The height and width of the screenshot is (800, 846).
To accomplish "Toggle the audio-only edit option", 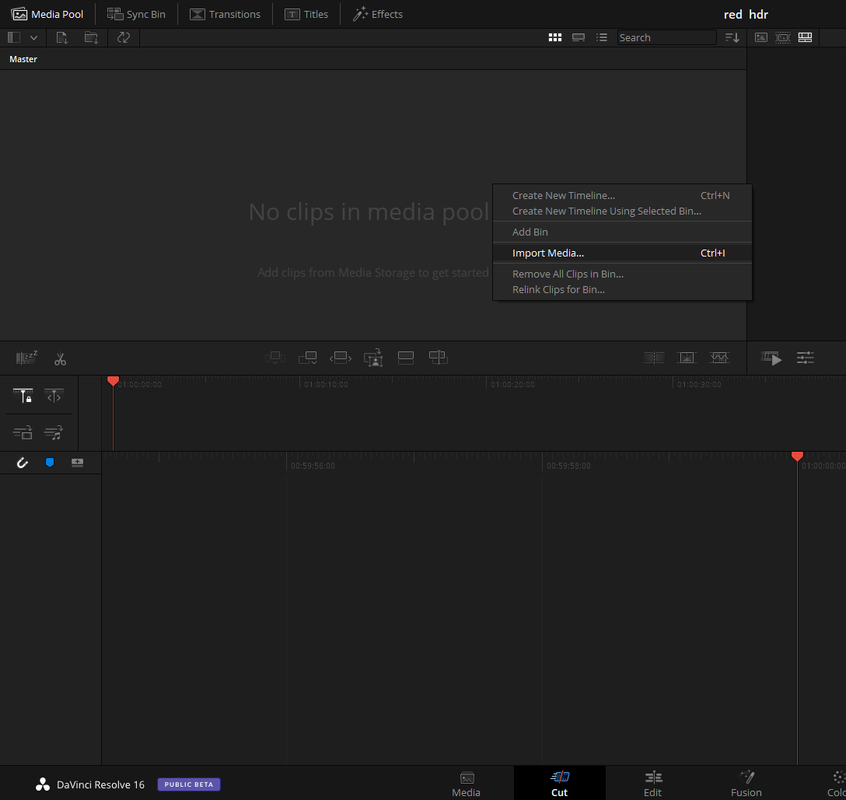I will click(x=53, y=432).
